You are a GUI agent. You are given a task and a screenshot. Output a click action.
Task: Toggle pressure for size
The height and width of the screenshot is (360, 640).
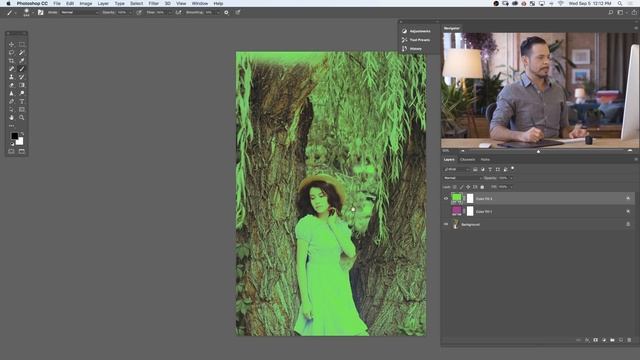click(238, 13)
